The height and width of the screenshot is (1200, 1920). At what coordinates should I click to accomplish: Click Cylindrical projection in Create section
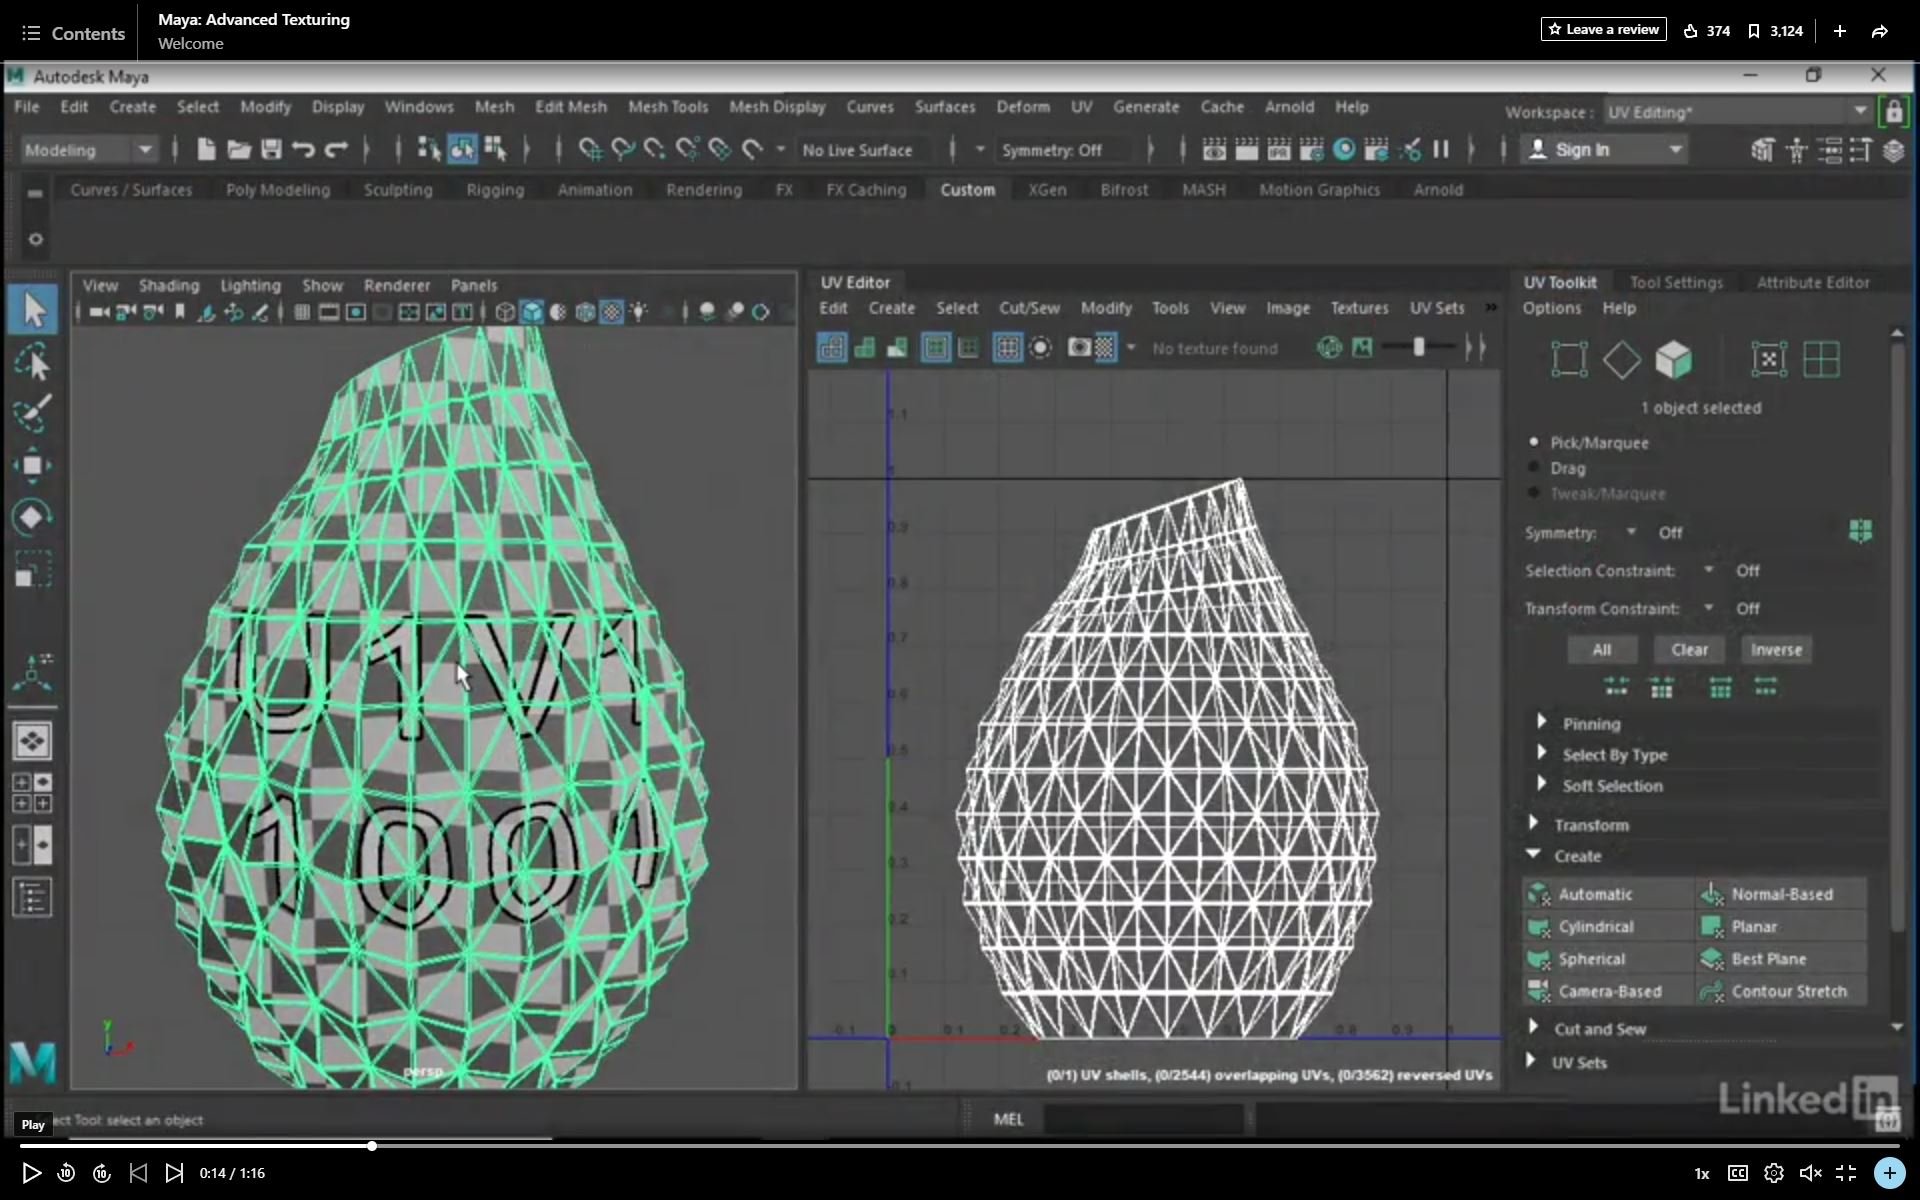pos(1607,927)
